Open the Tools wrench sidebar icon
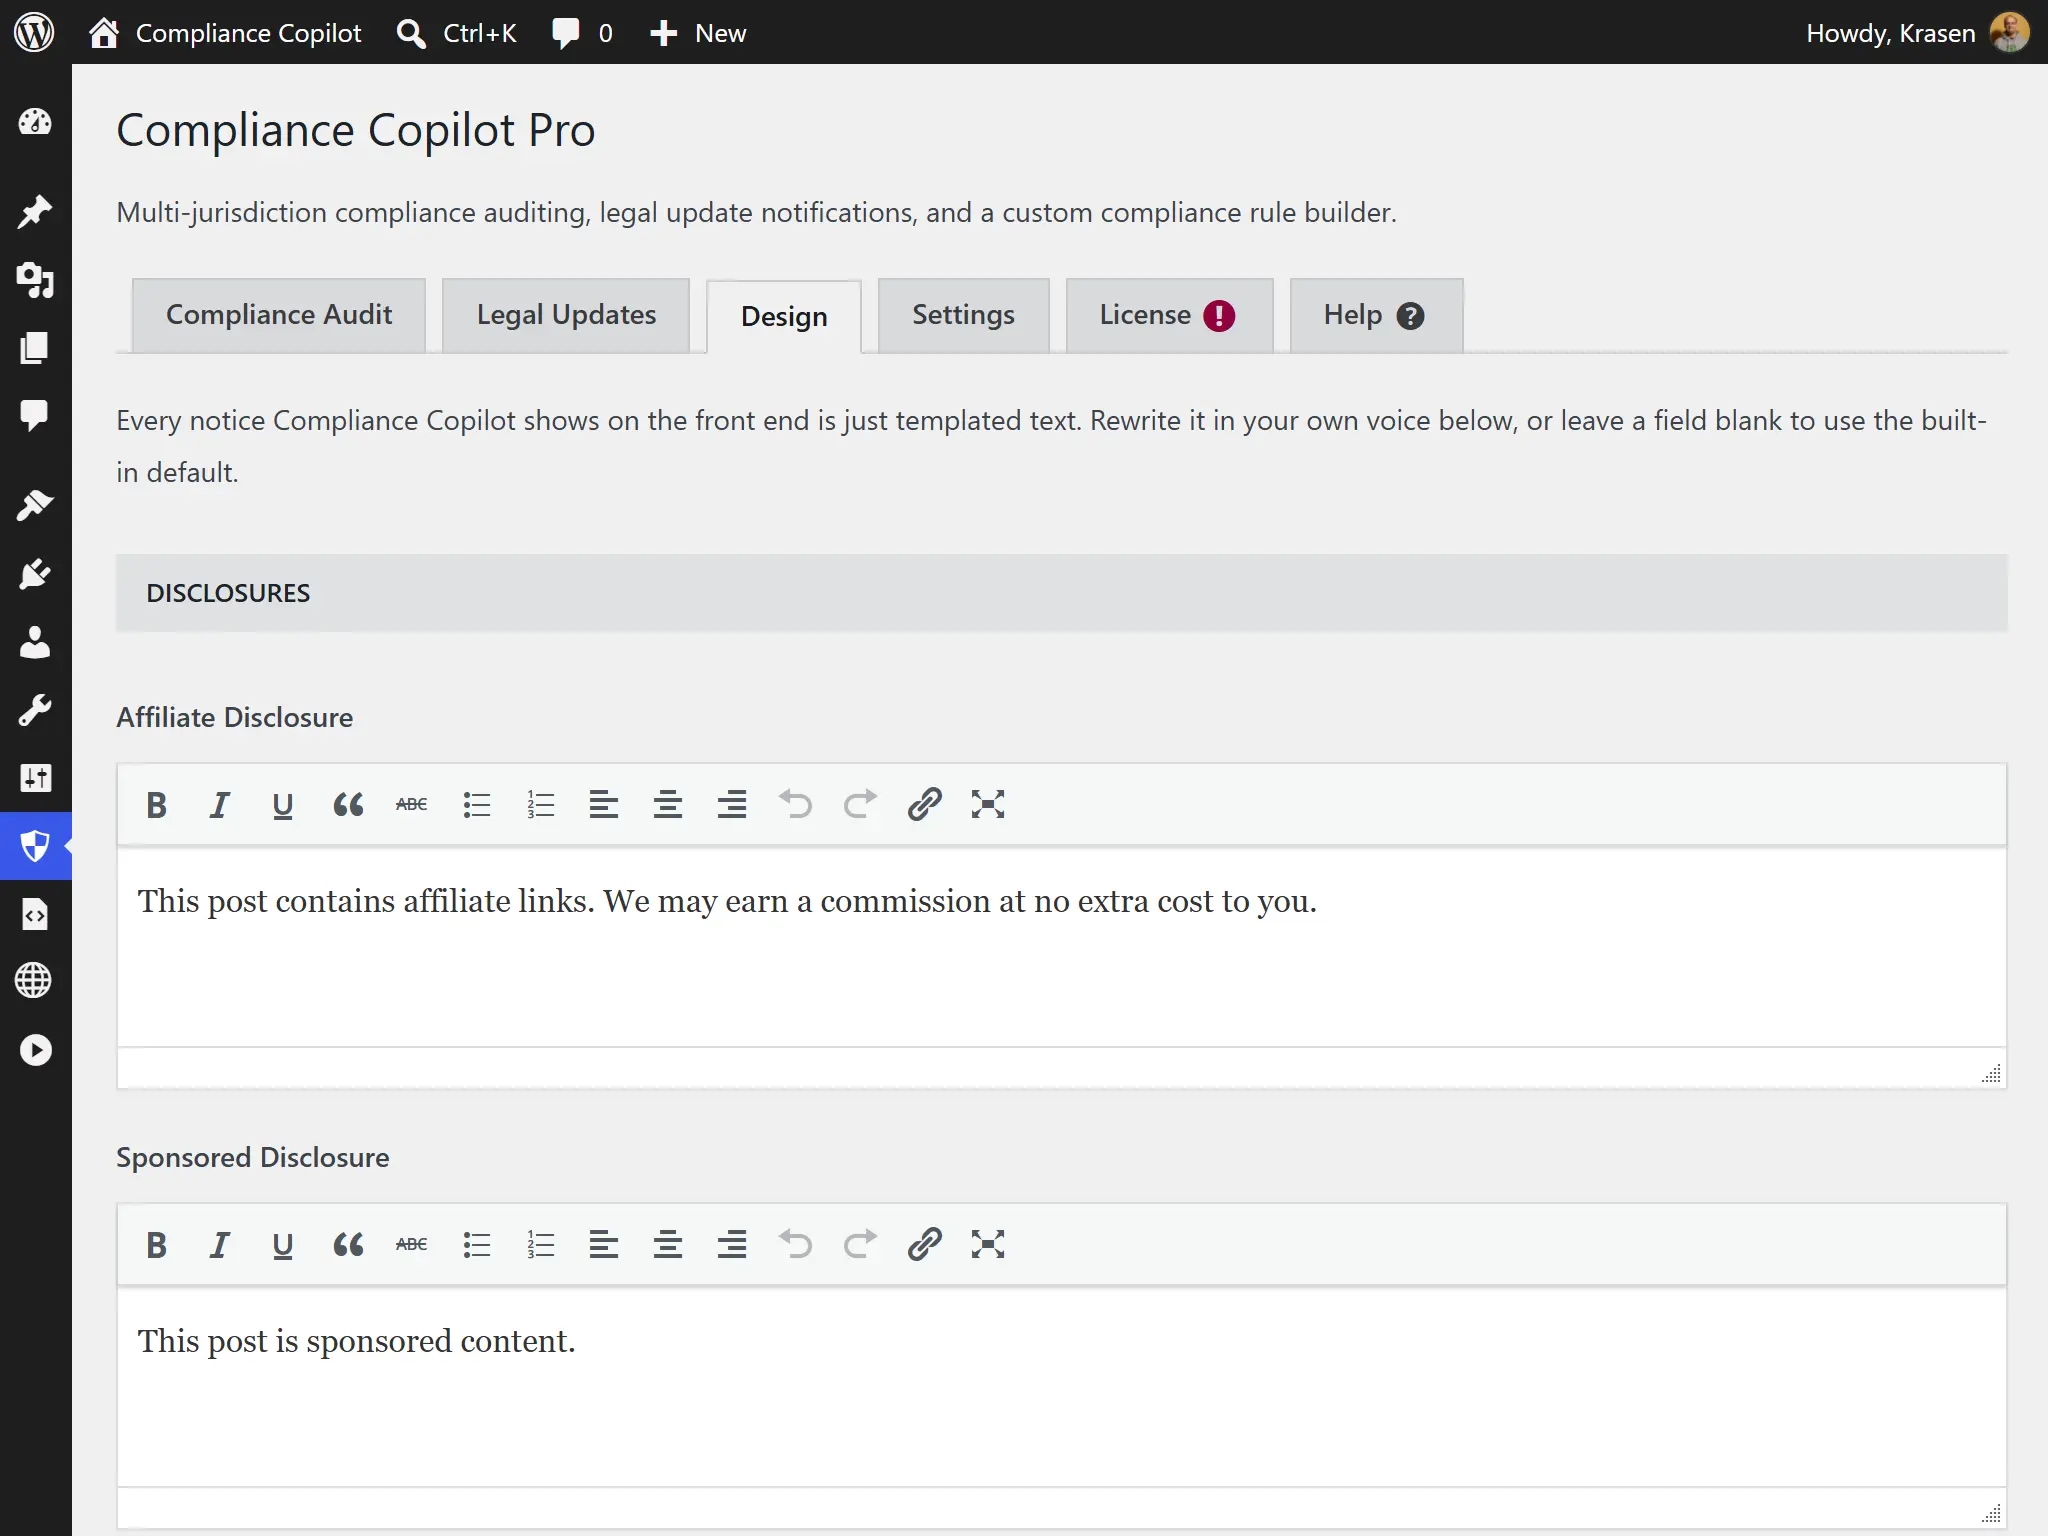This screenshot has width=2048, height=1536. click(x=35, y=710)
